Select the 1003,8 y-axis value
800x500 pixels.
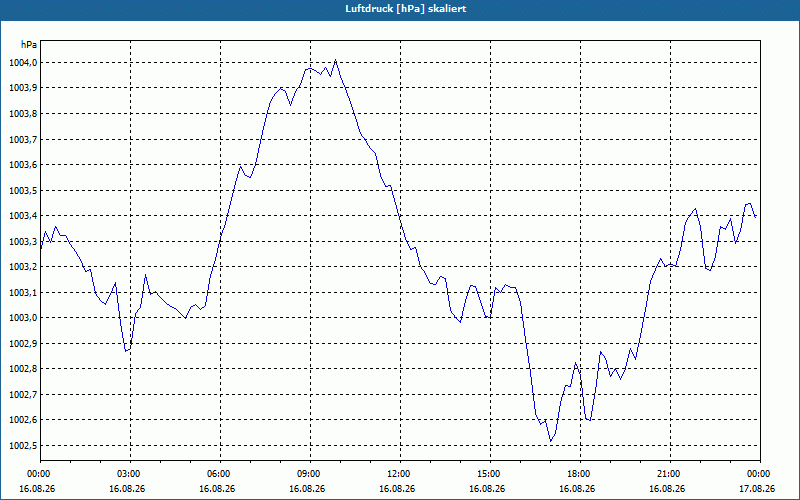coord(23,114)
